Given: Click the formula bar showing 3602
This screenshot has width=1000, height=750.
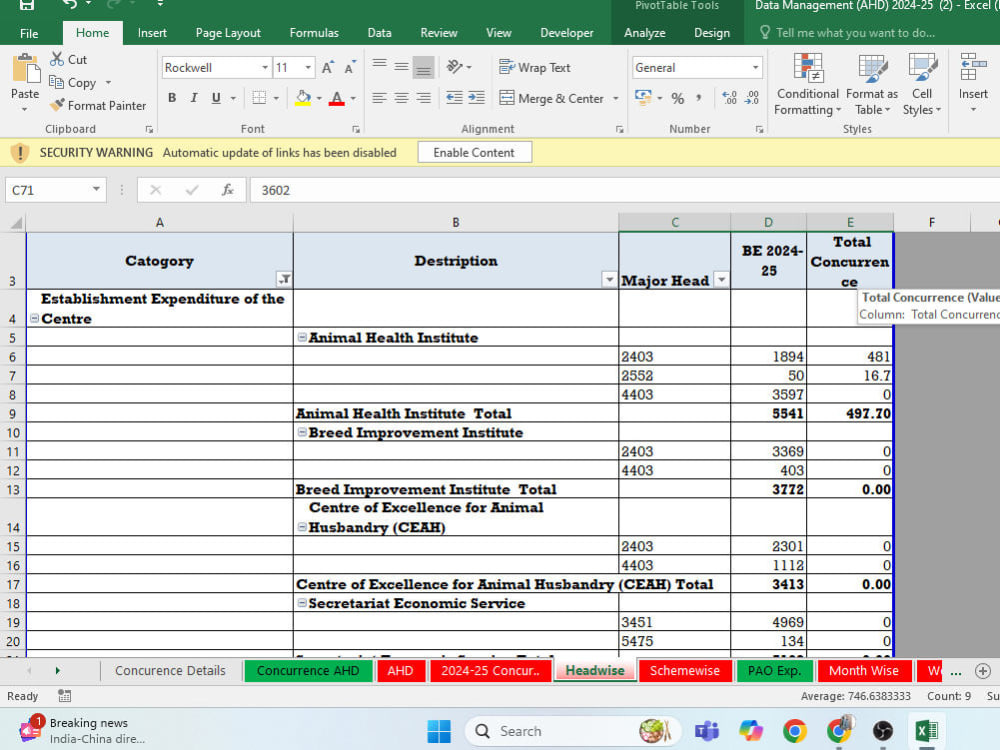Looking at the screenshot, I should (625, 190).
